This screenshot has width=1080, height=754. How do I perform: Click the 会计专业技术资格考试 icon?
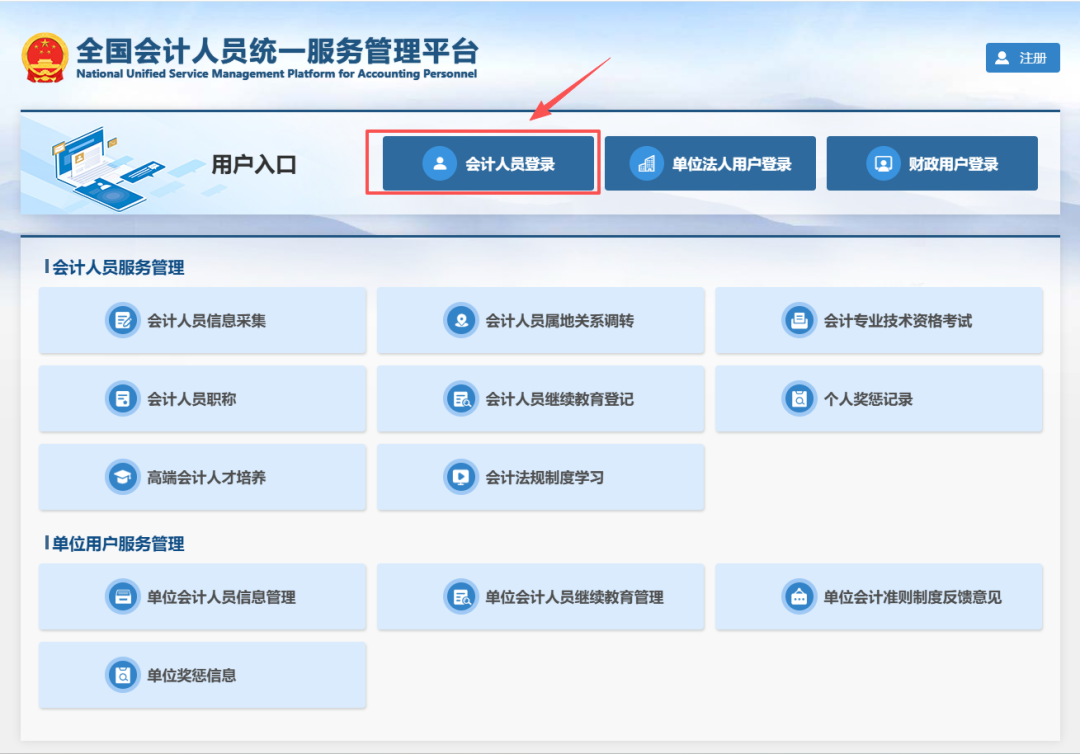(799, 321)
